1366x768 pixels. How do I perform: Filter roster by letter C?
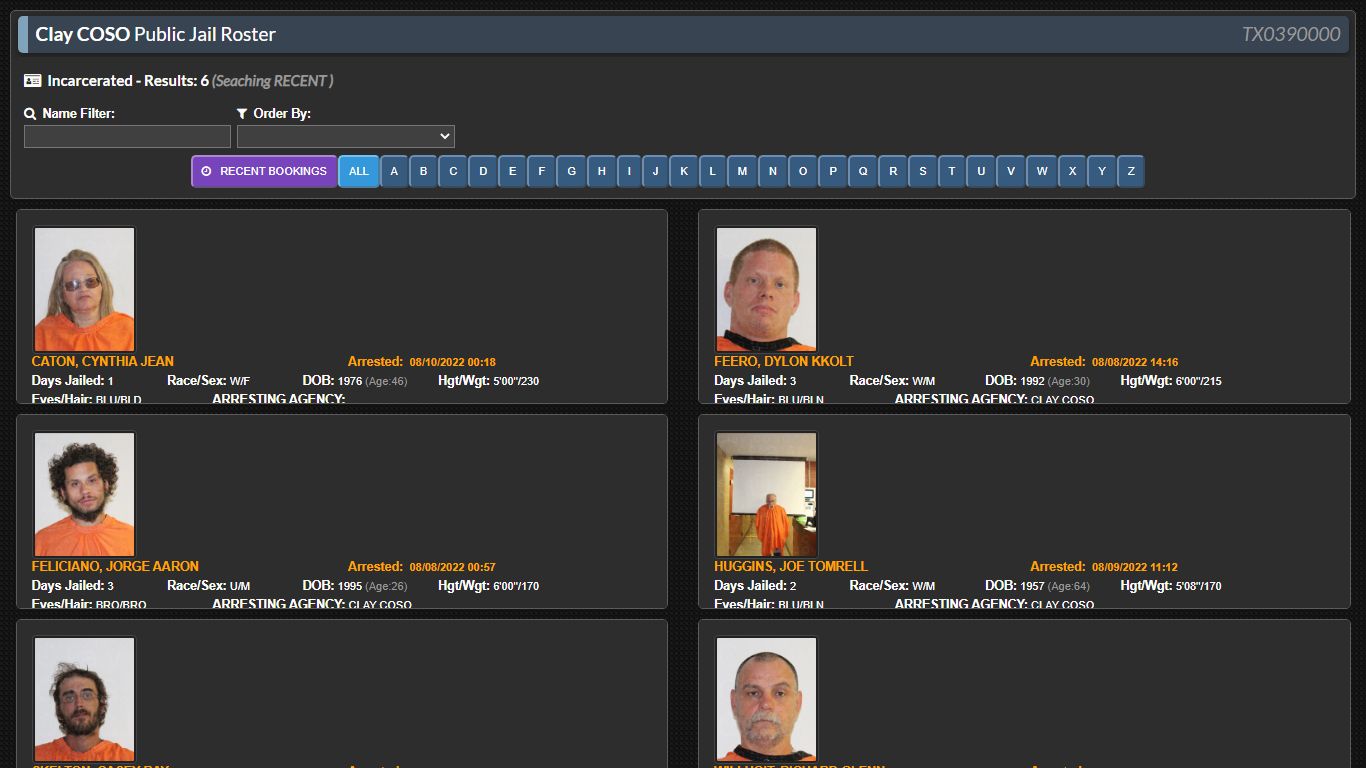(453, 171)
